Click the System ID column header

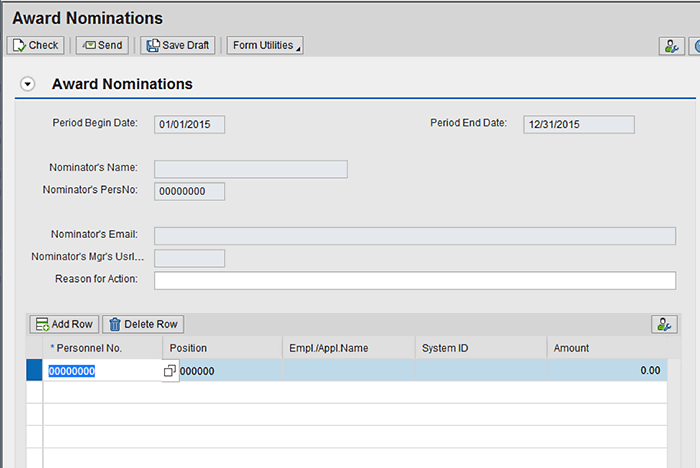pyautogui.click(x=480, y=348)
